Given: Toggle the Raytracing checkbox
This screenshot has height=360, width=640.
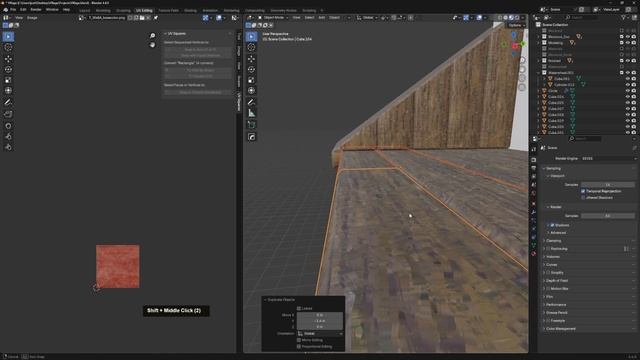Looking at the screenshot, I should tap(548, 249).
